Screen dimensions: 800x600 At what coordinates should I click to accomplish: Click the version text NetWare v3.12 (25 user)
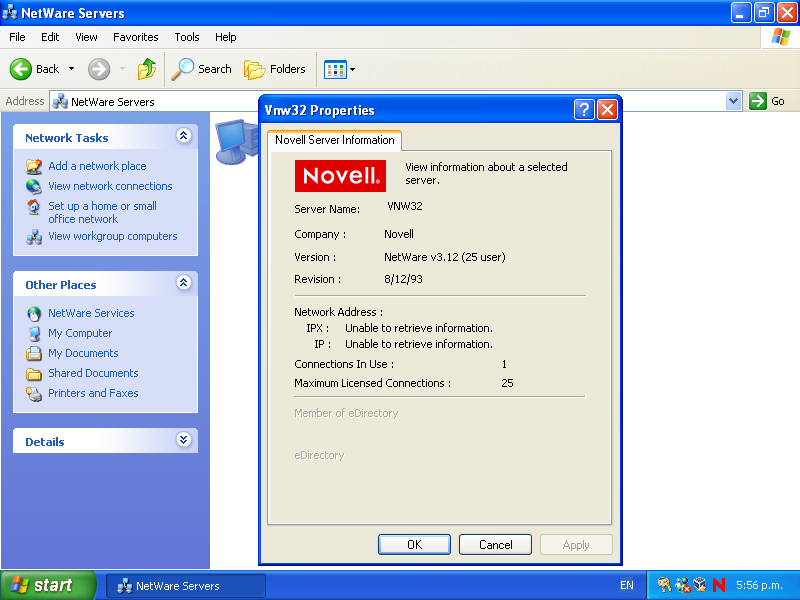(445, 257)
